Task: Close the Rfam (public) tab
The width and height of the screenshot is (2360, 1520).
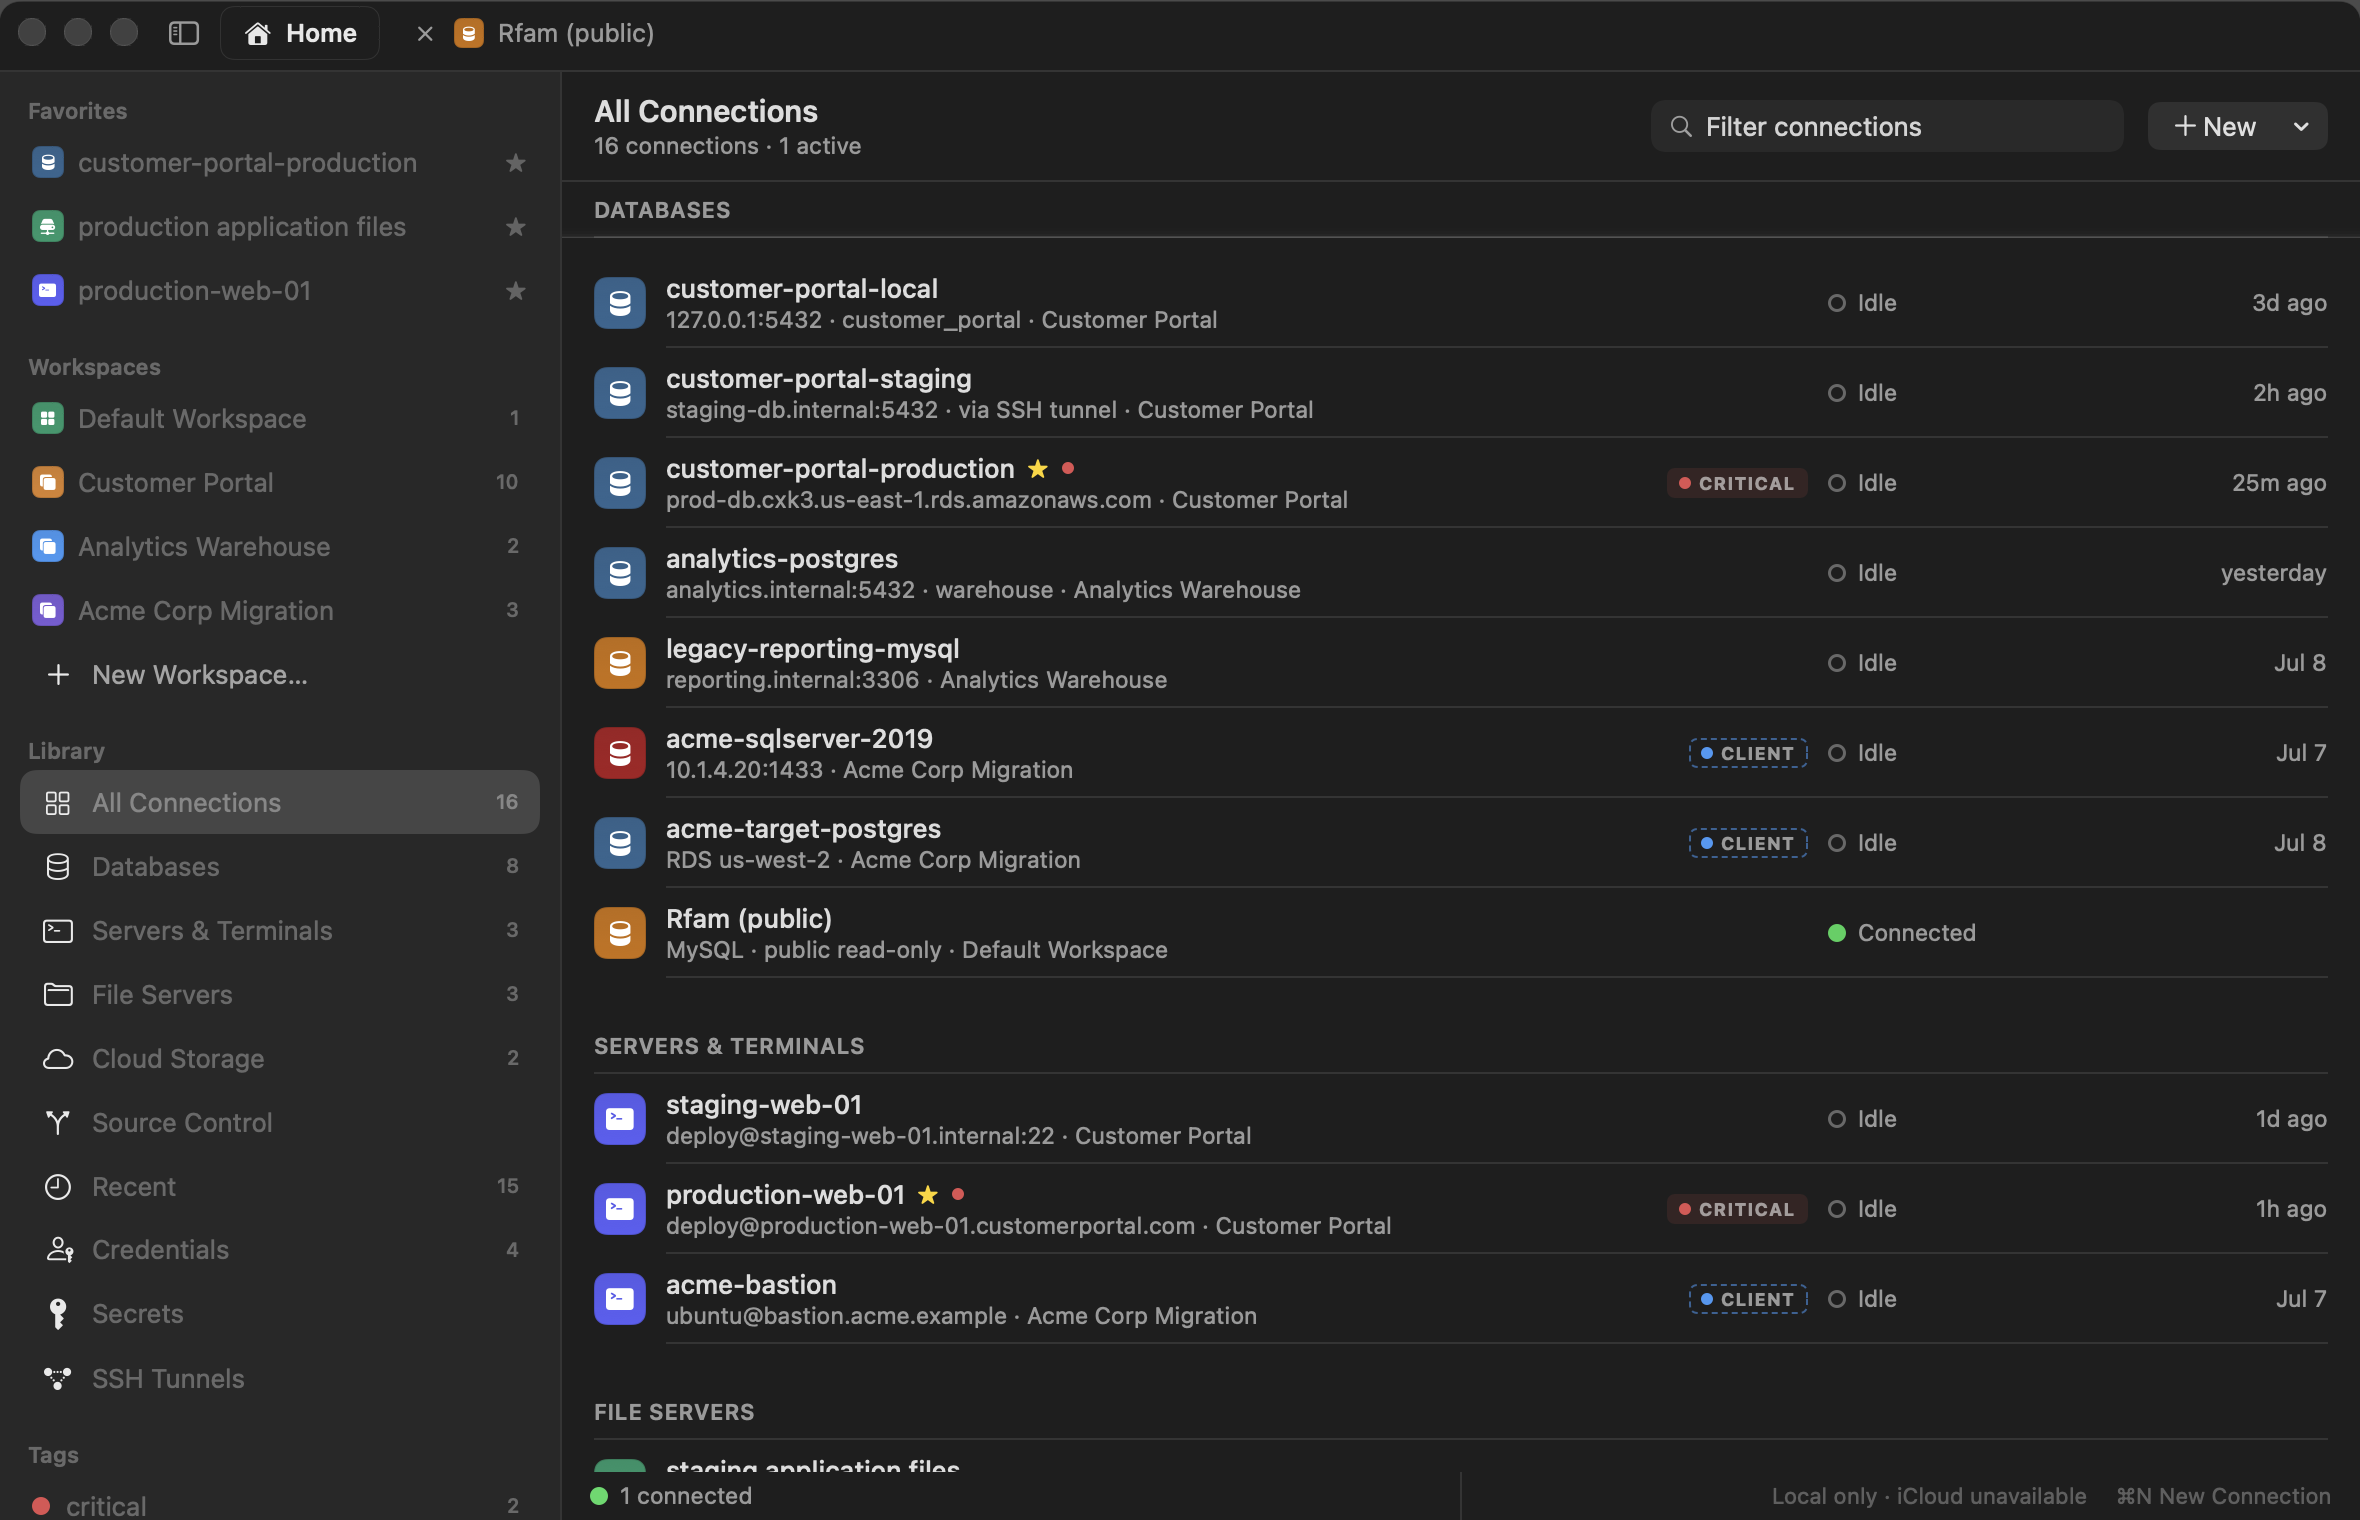Action: pos(425,33)
